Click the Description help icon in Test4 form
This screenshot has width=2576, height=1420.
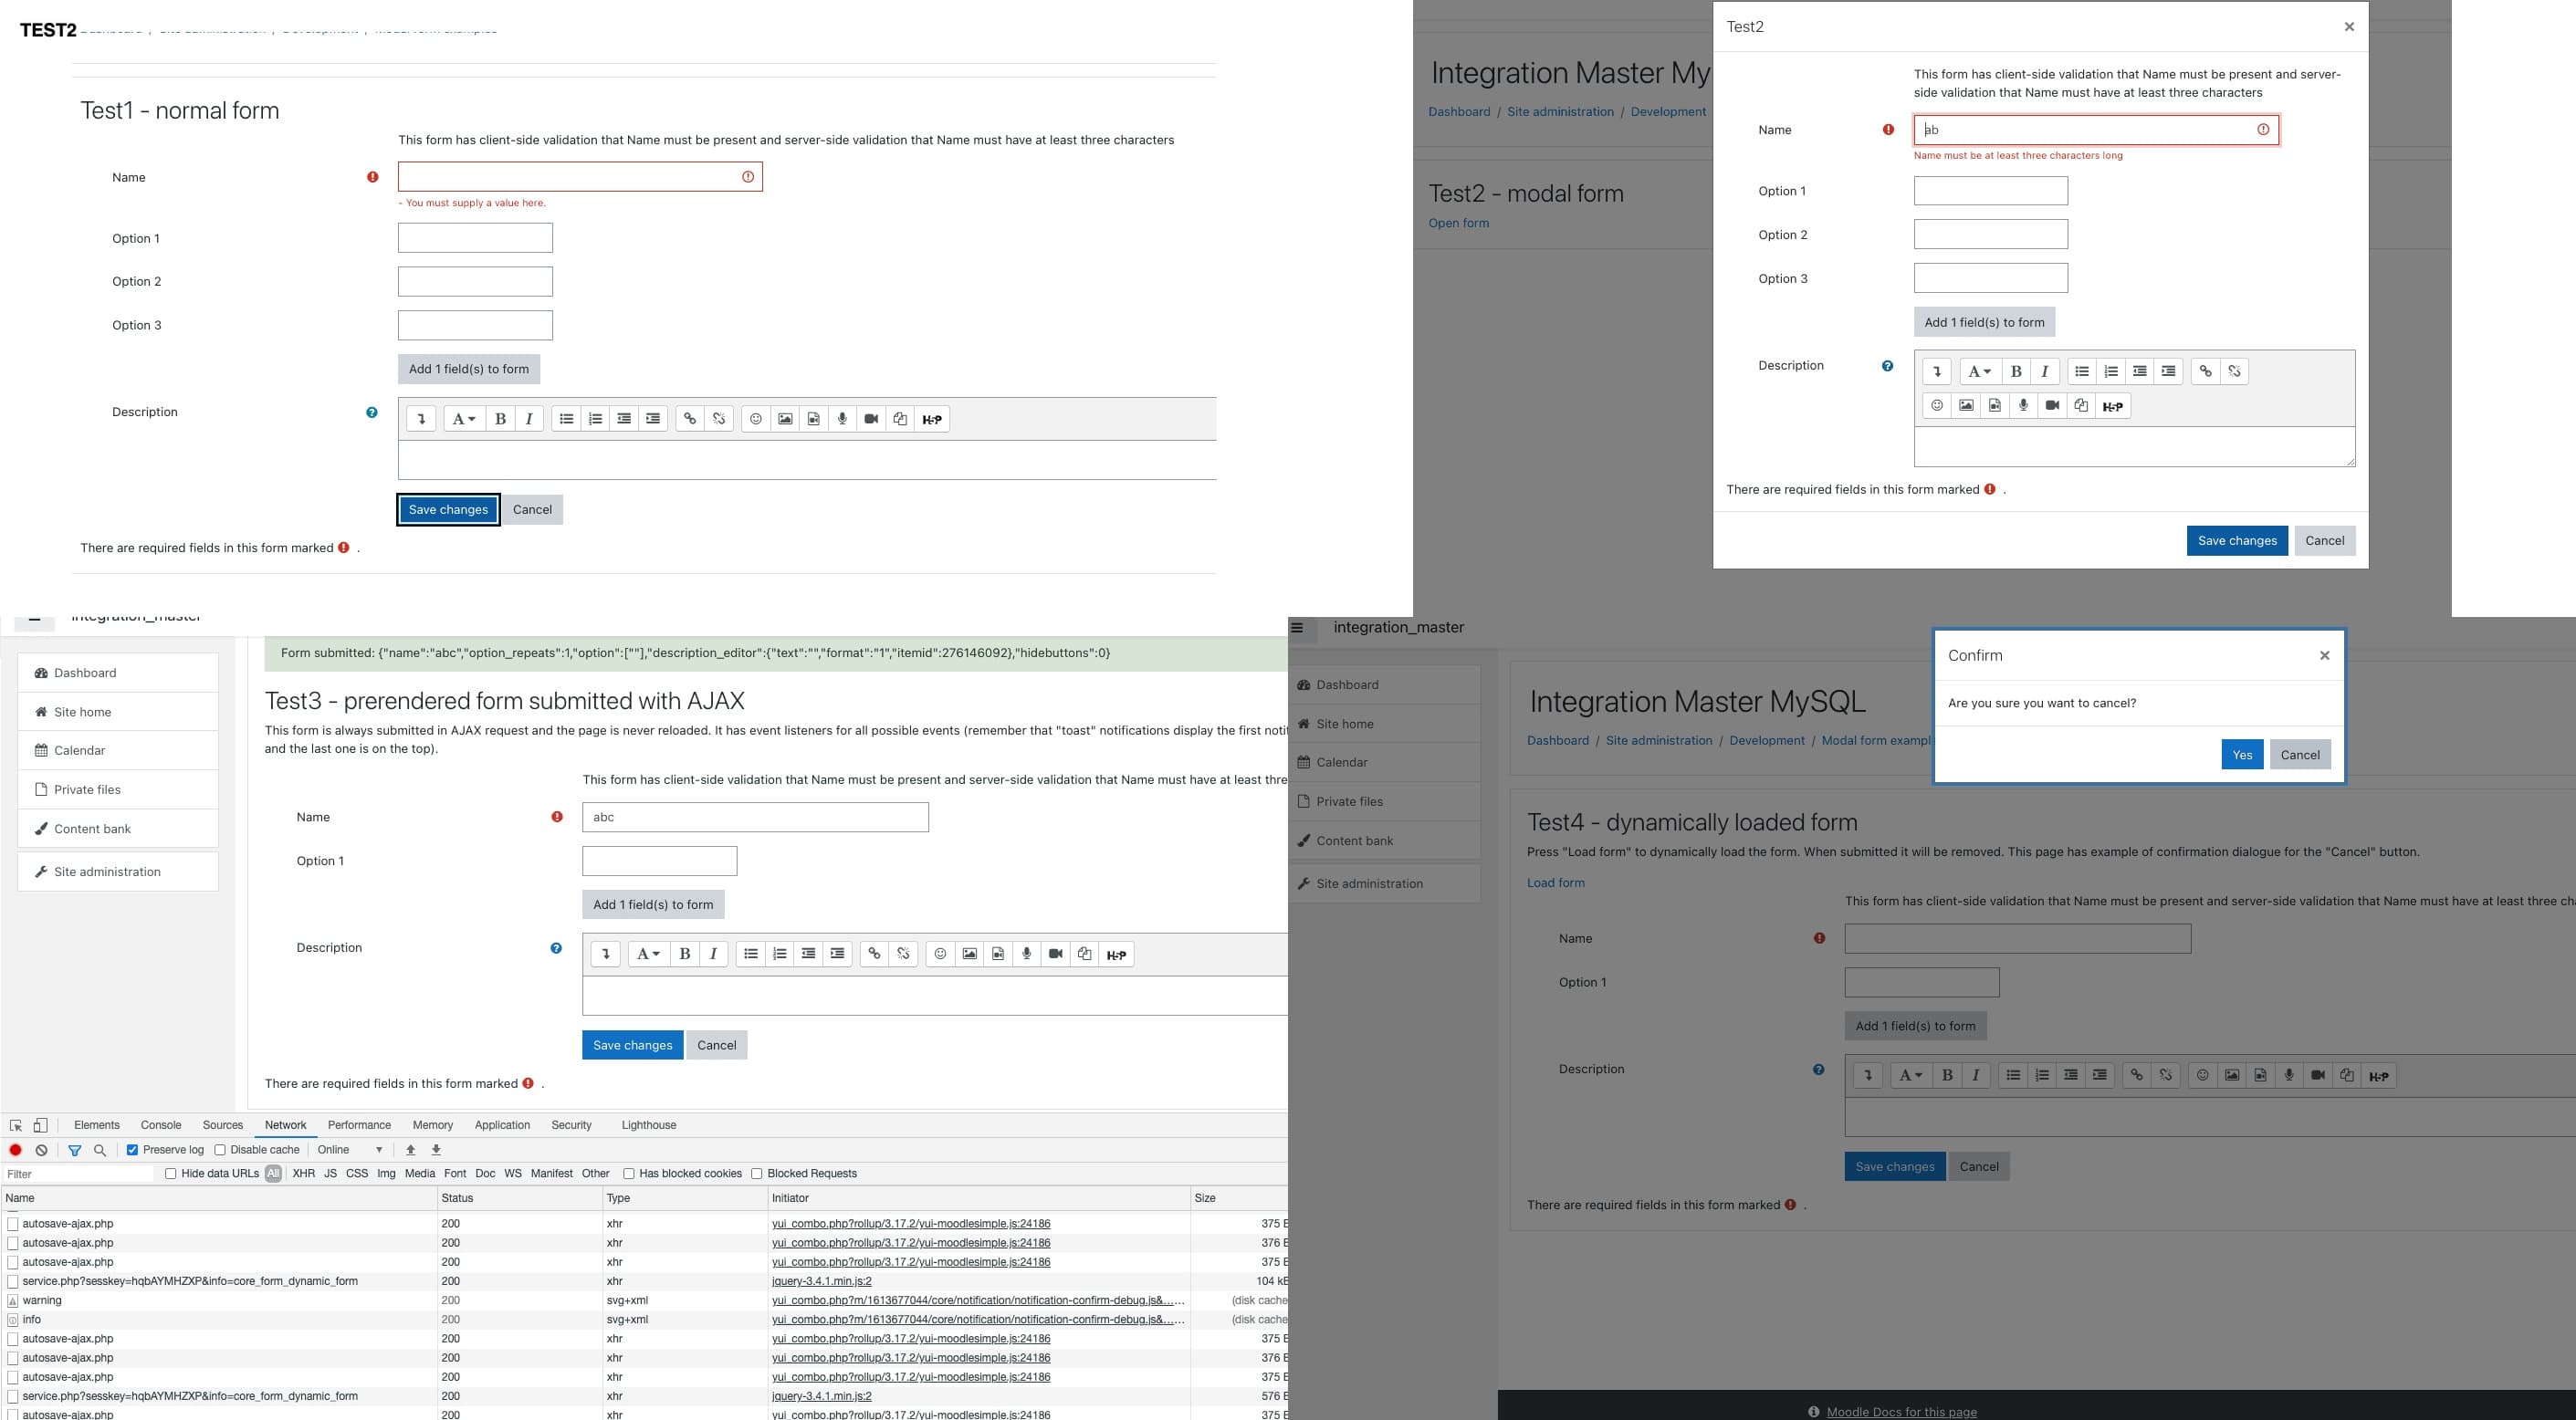(x=1818, y=1069)
